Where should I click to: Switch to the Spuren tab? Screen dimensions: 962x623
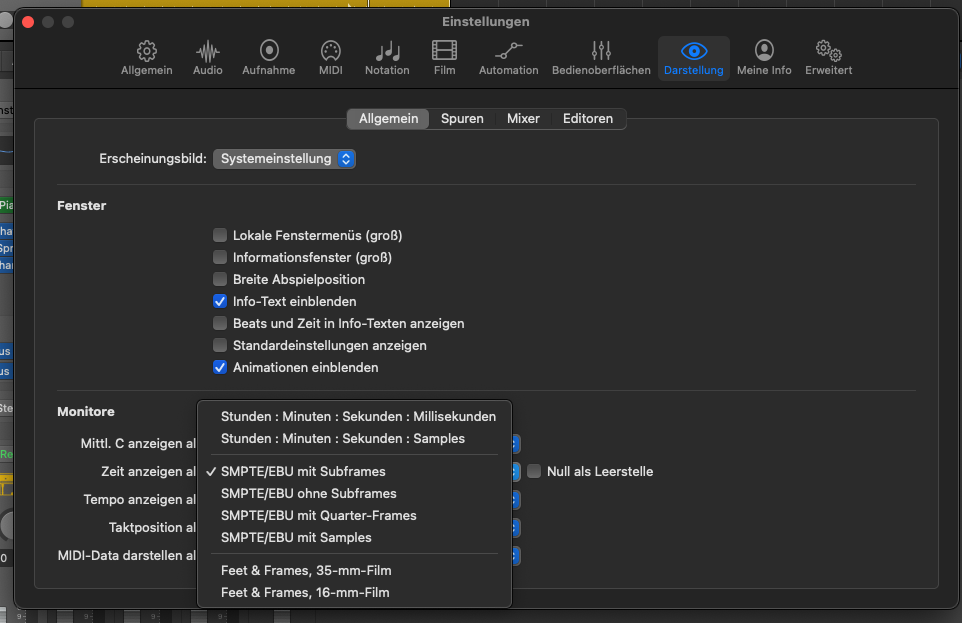tap(462, 119)
